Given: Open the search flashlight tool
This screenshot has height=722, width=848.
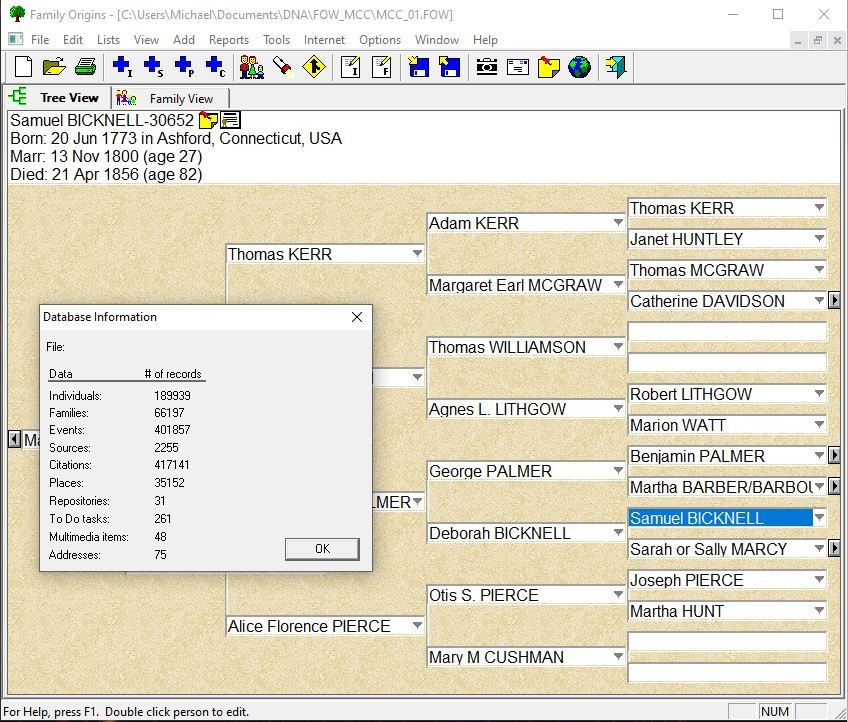Looking at the screenshot, I should click(x=282, y=67).
